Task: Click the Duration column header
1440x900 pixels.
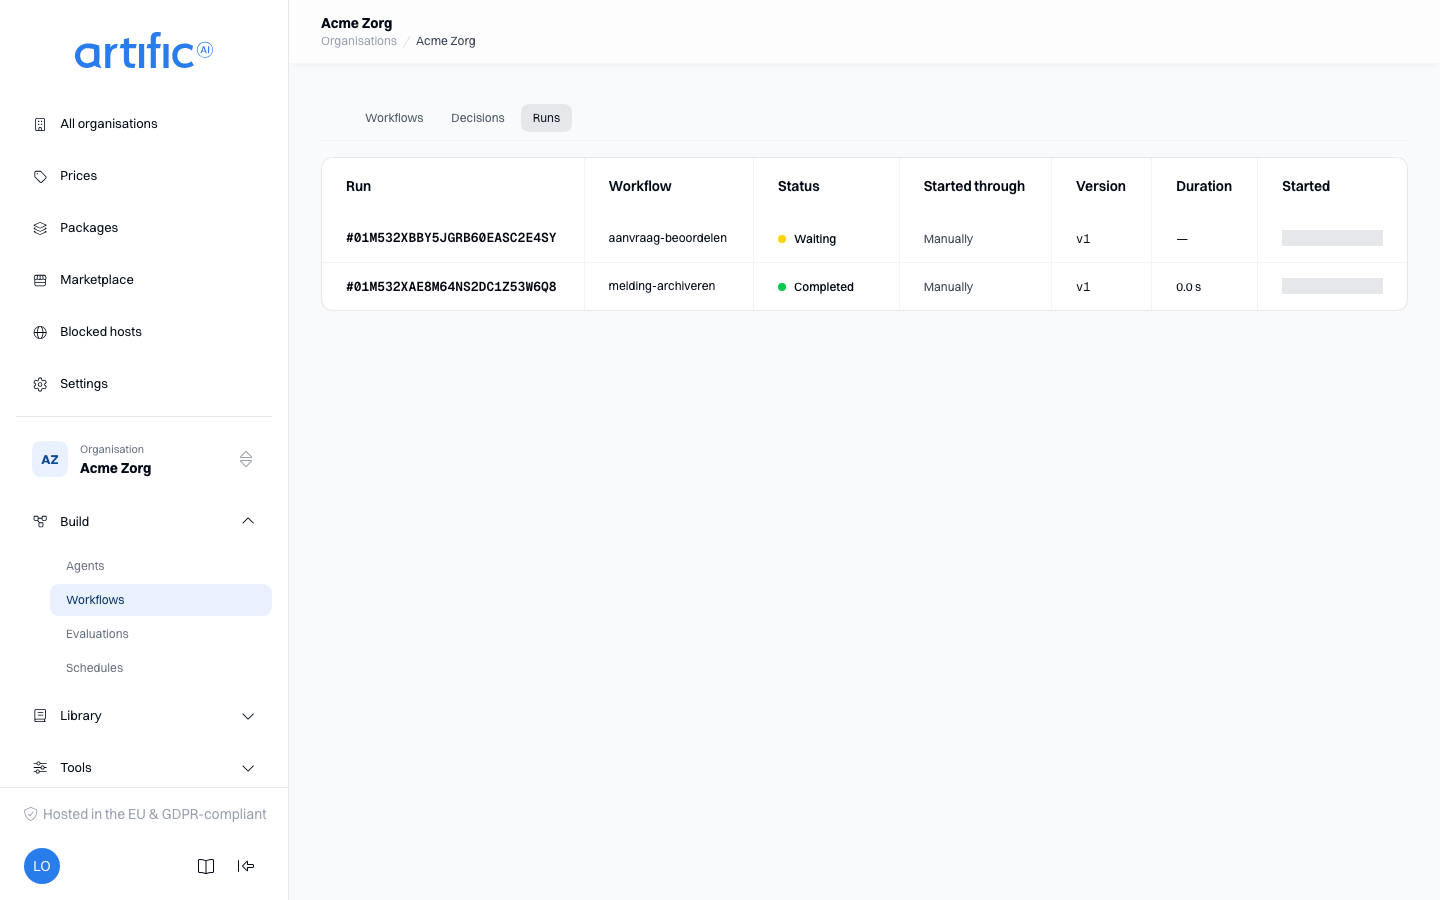Action: click(x=1204, y=186)
